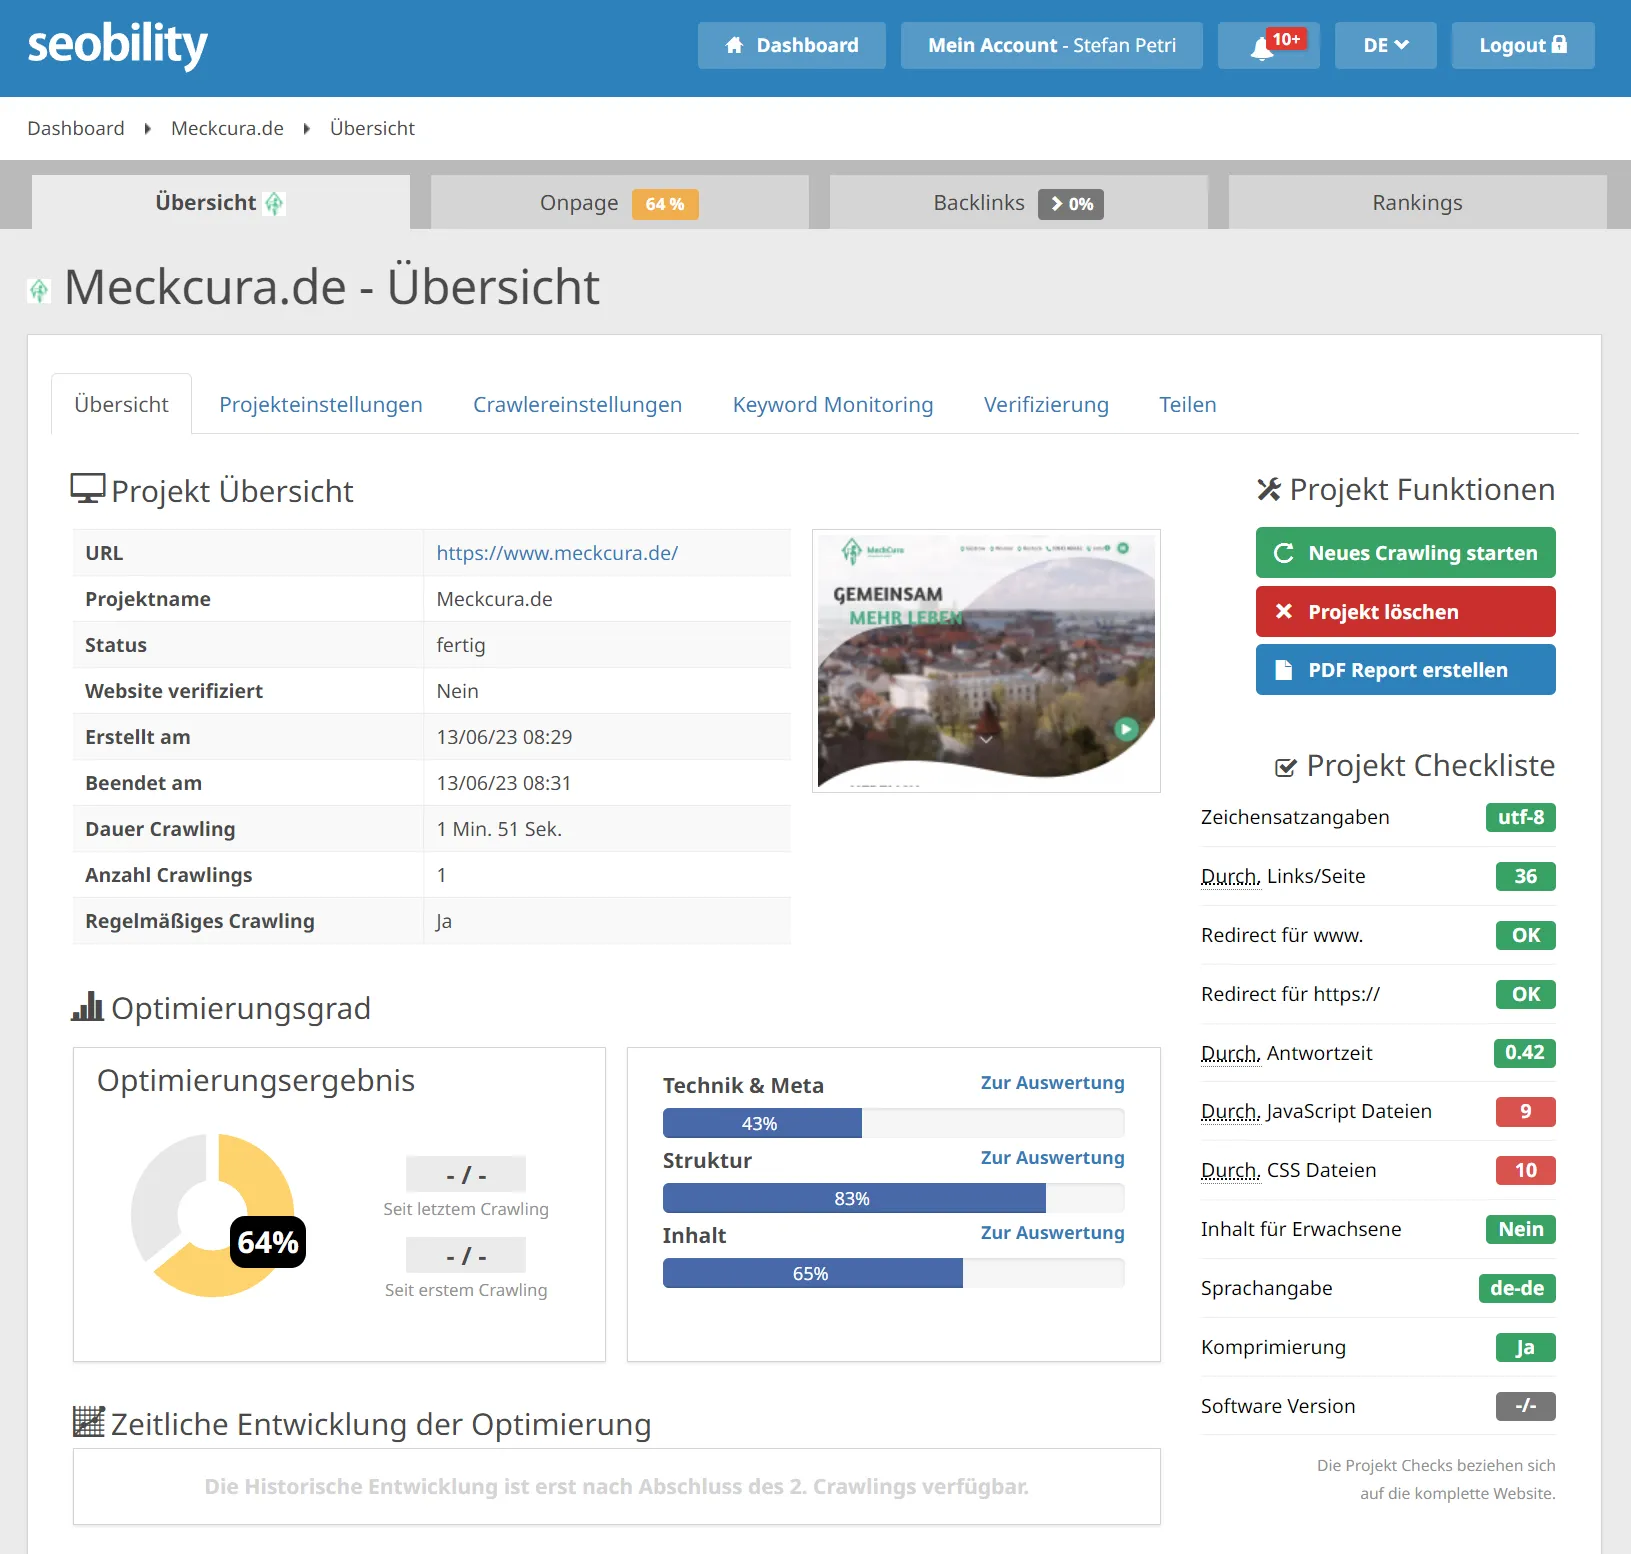Click the '- / -' above Seit letztem Crawling
The height and width of the screenshot is (1554, 1631).
pos(466,1174)
